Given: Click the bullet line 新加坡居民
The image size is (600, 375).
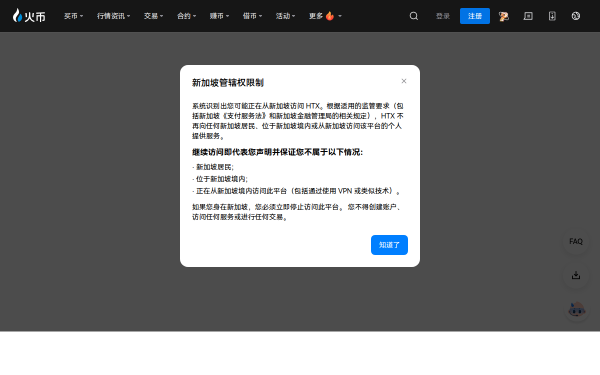Looking at the screenshot, I should pyautogui.click(x=213, y=167).
